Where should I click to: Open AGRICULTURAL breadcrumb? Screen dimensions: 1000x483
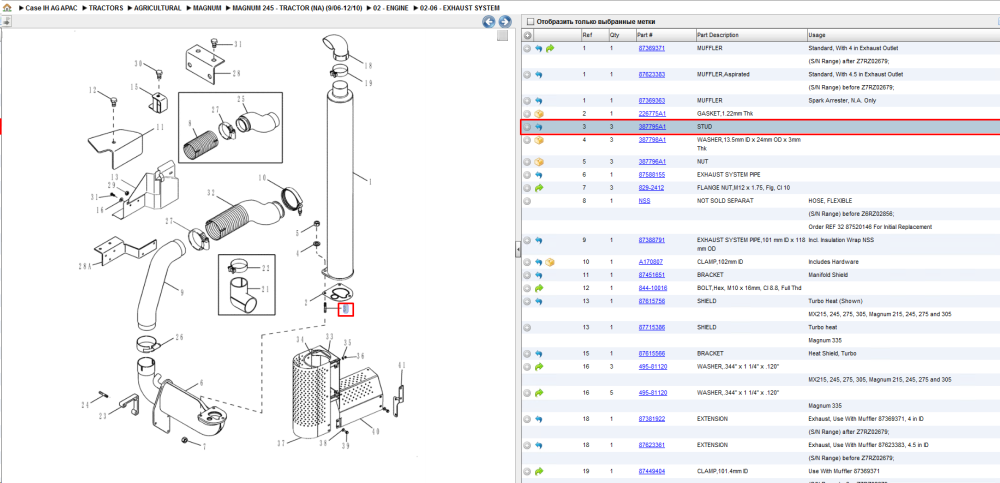(x=158, y=8)
